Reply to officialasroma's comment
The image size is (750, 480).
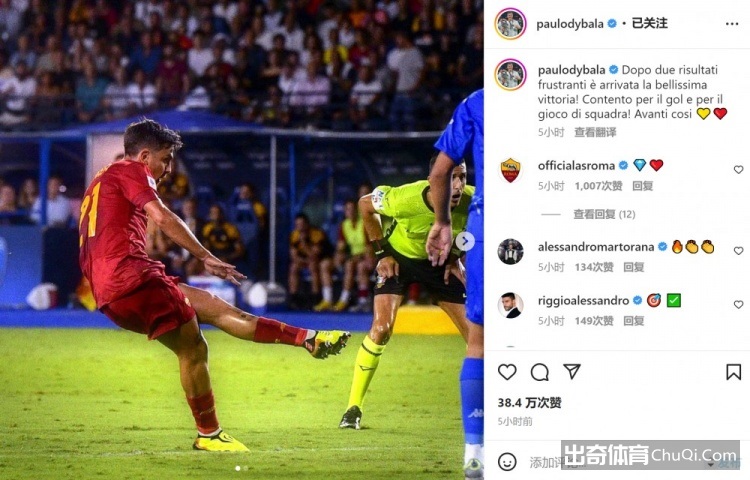pos(642,186)
